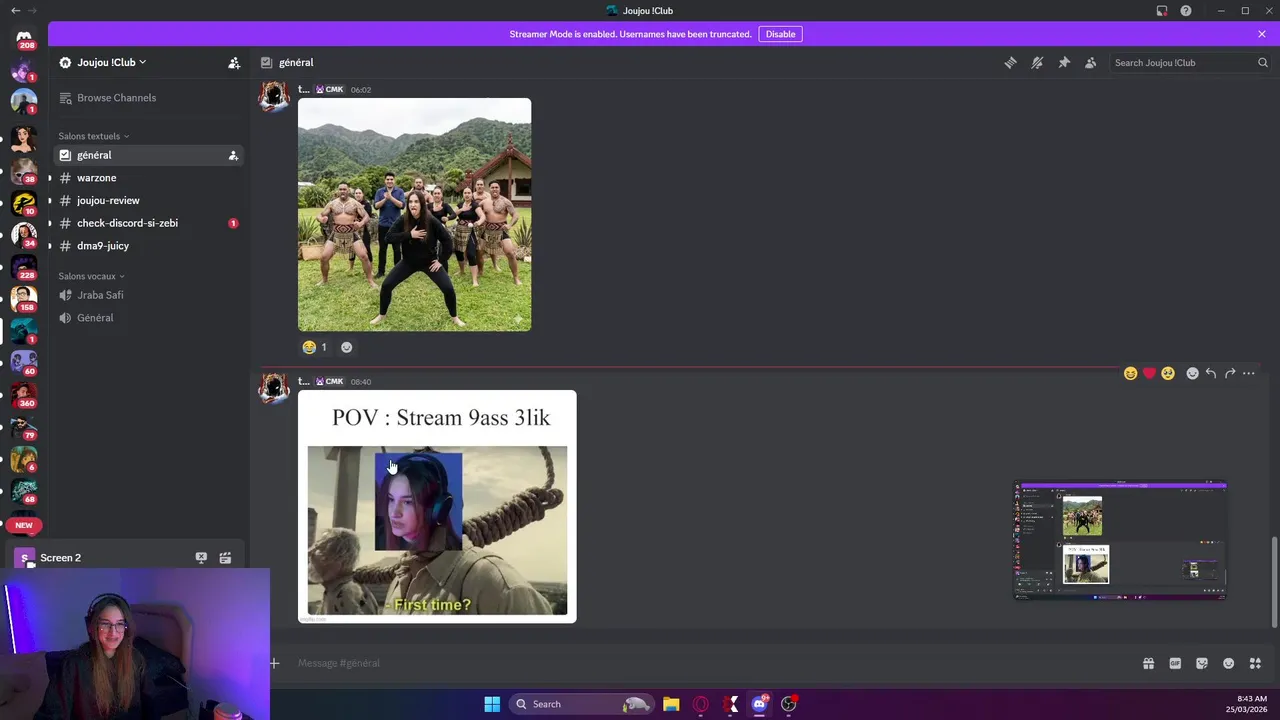Collapse the Salons textuels category

pos(93,136)
